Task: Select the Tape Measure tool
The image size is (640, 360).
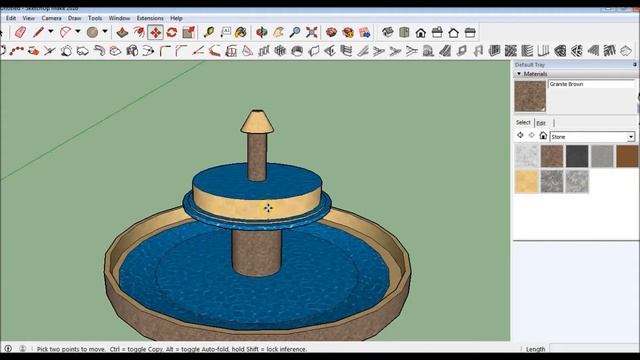Action: 209,32
